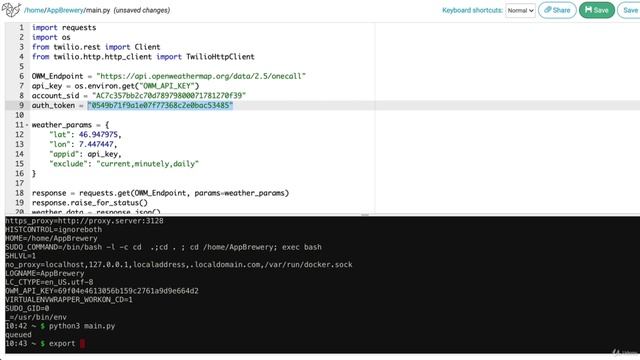Click the lon value 7.447447
This screenshot has width=640, height=360.
point(96,144)
